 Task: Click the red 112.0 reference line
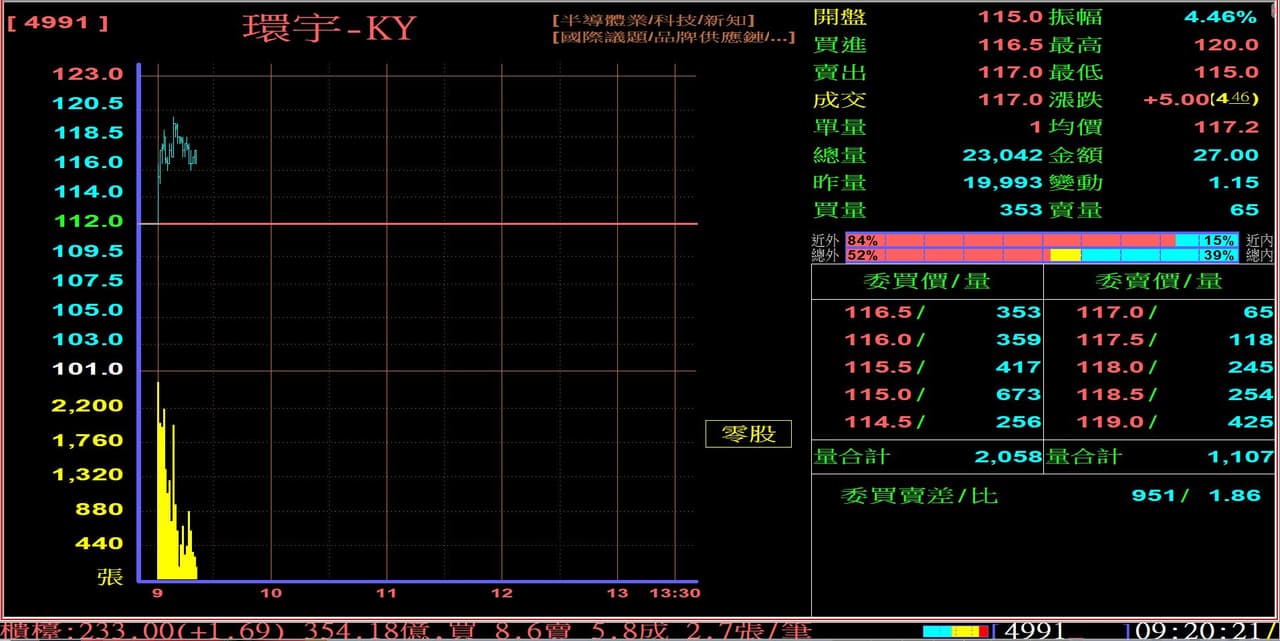(x=417, y=223)
